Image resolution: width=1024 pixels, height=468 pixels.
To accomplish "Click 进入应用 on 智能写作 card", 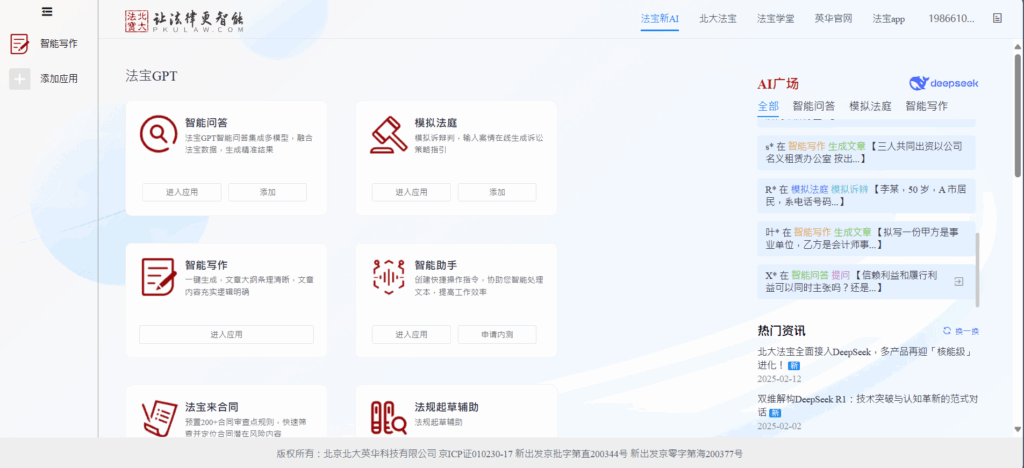I will tap(227, 334).
